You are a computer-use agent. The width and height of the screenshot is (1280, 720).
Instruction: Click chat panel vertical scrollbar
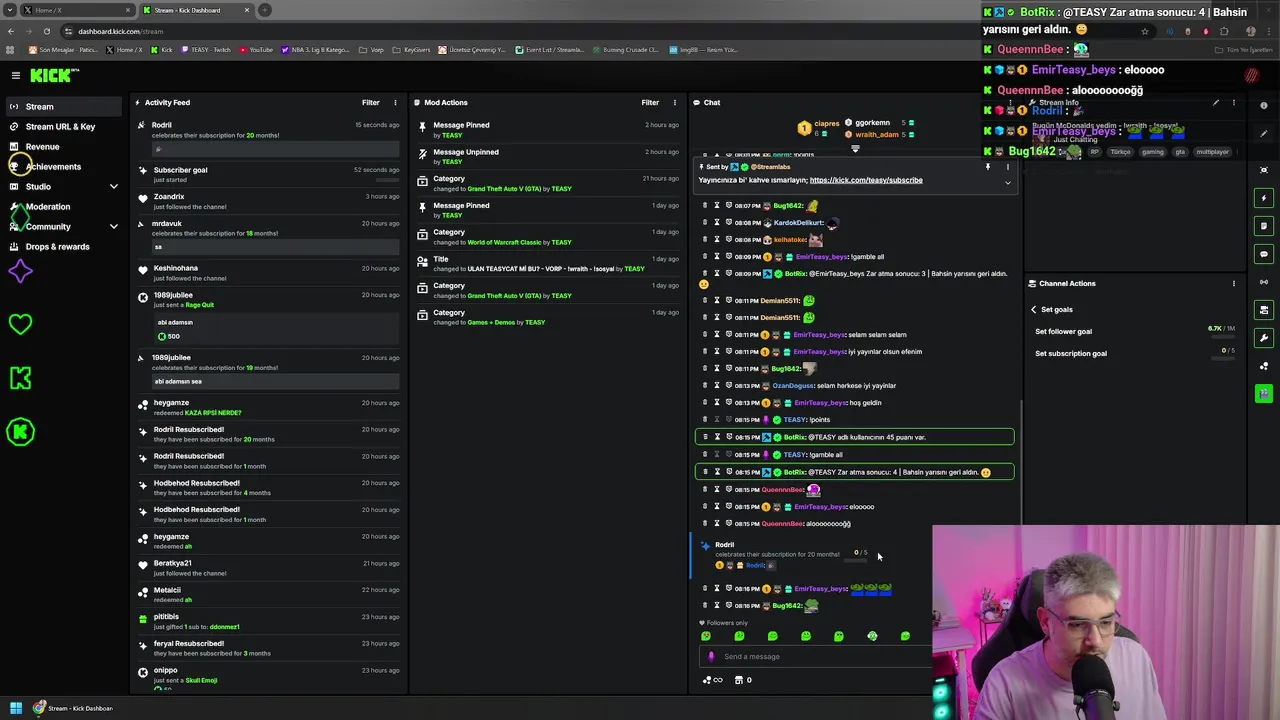(x=1020, y=460)
